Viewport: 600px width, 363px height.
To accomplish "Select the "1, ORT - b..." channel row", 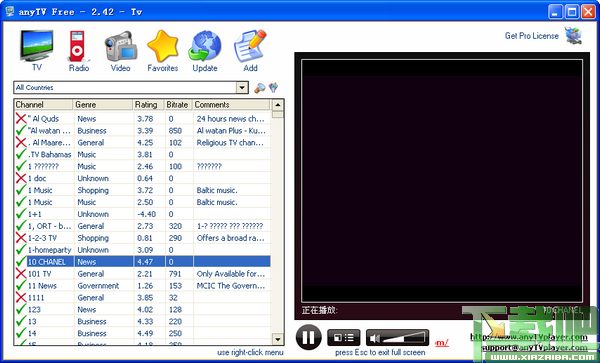I will click(142, 226).
